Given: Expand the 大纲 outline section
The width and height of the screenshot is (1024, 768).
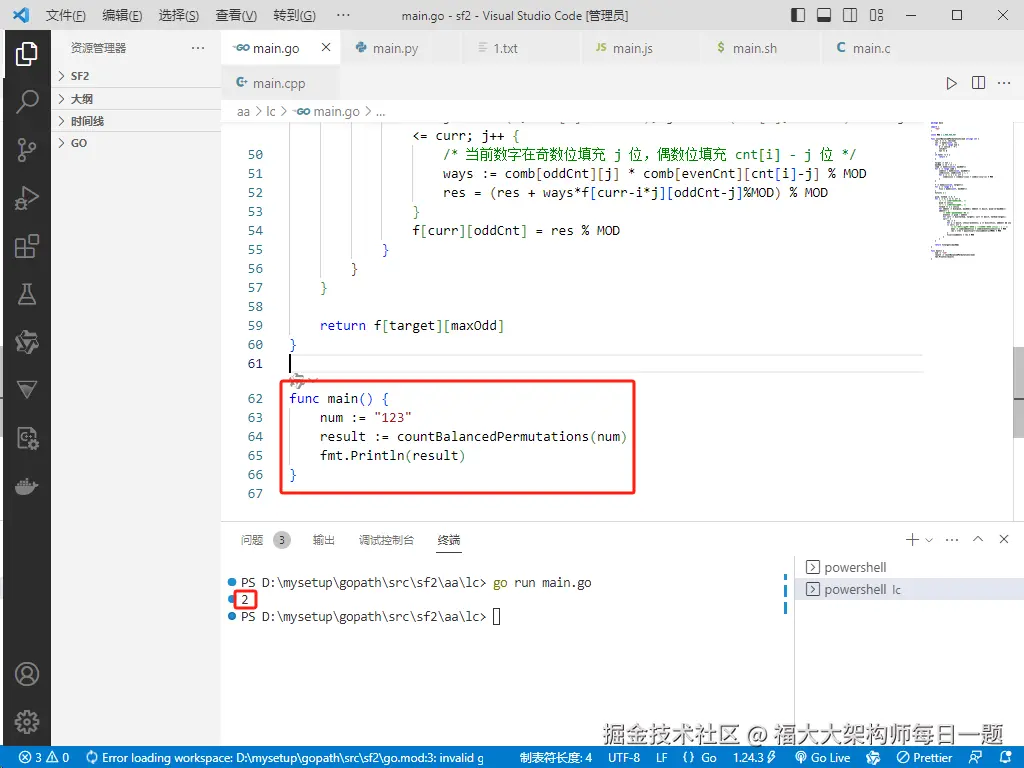Looking at the screenshot, I should tap(136, 99).
